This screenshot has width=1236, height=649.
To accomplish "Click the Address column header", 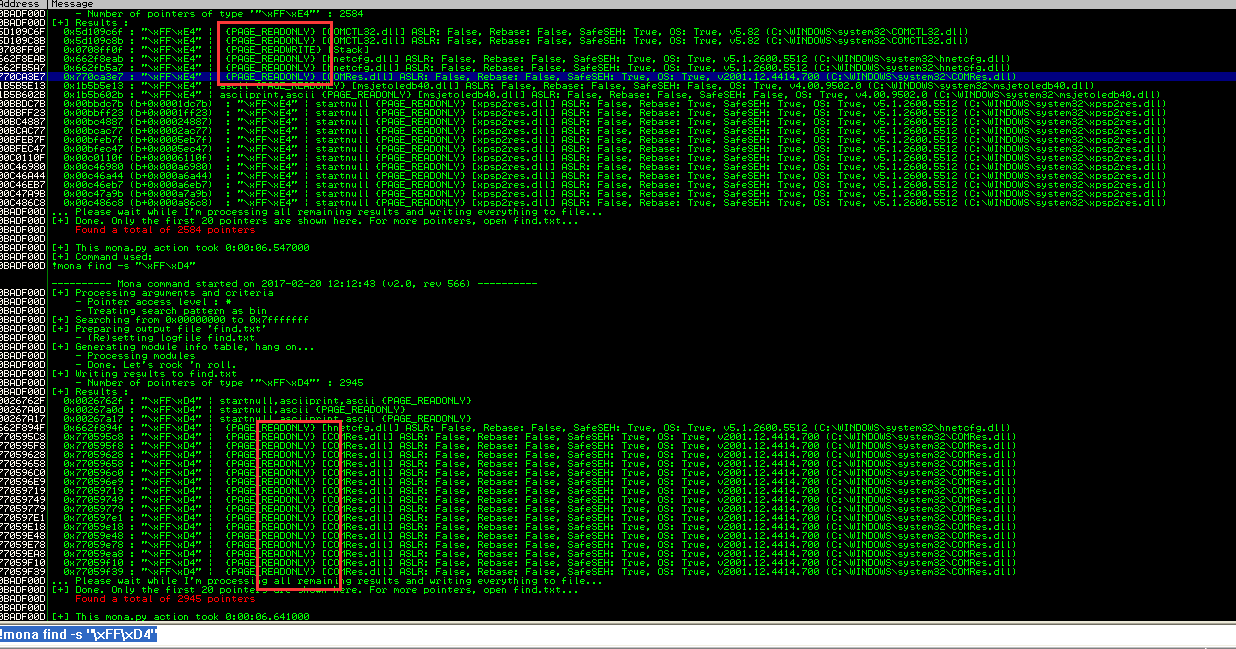I will [23, 4].
